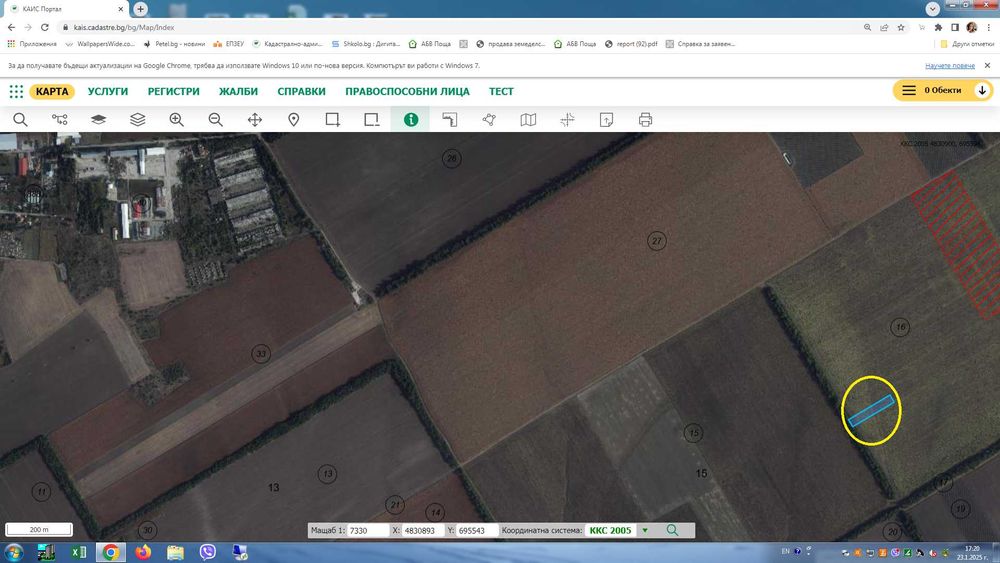Open the Други отметки bookmarks folder

(967, 44)
